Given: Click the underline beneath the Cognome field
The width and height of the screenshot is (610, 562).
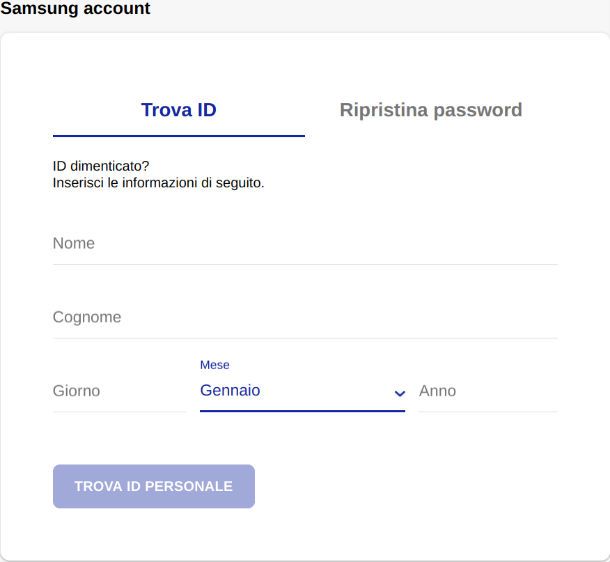Looking at the screenshot, I should pos(304,338).
